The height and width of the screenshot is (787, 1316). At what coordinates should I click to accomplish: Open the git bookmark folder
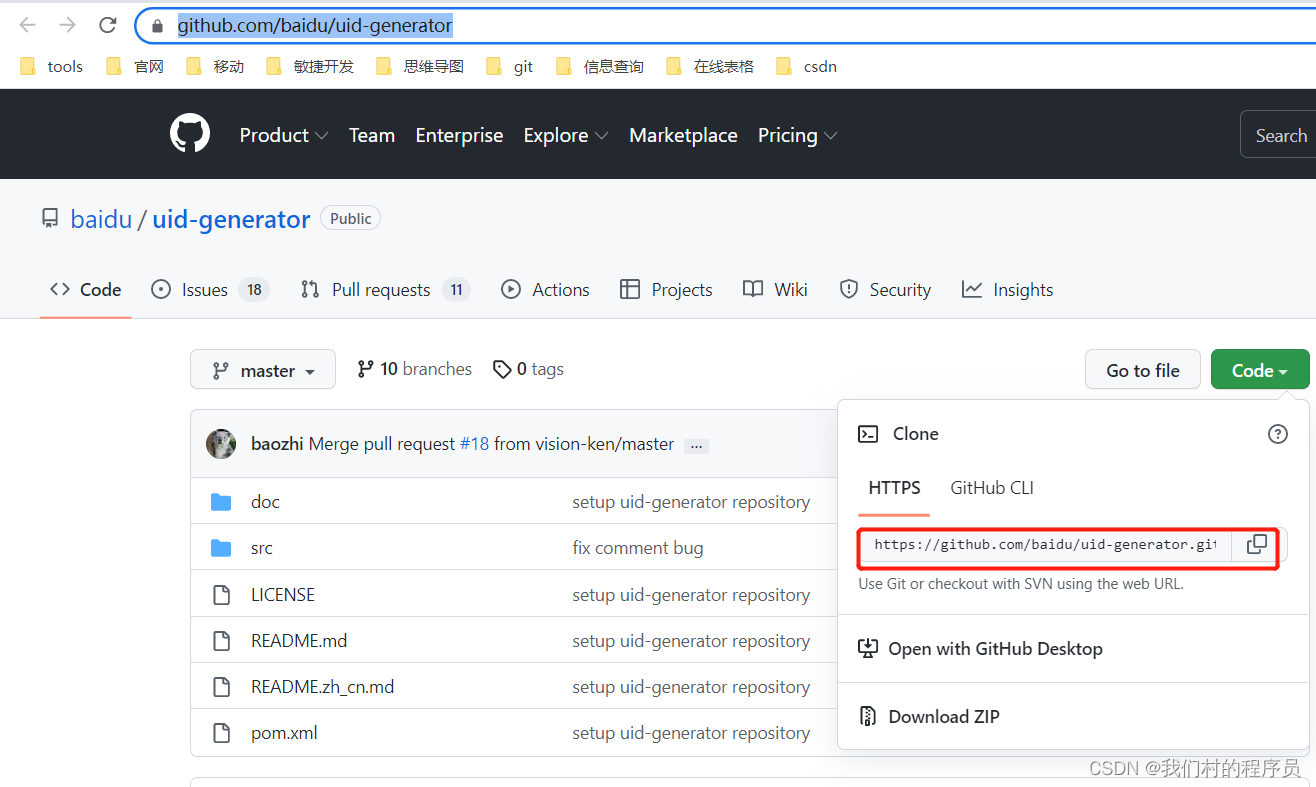[x=509, y=66]
